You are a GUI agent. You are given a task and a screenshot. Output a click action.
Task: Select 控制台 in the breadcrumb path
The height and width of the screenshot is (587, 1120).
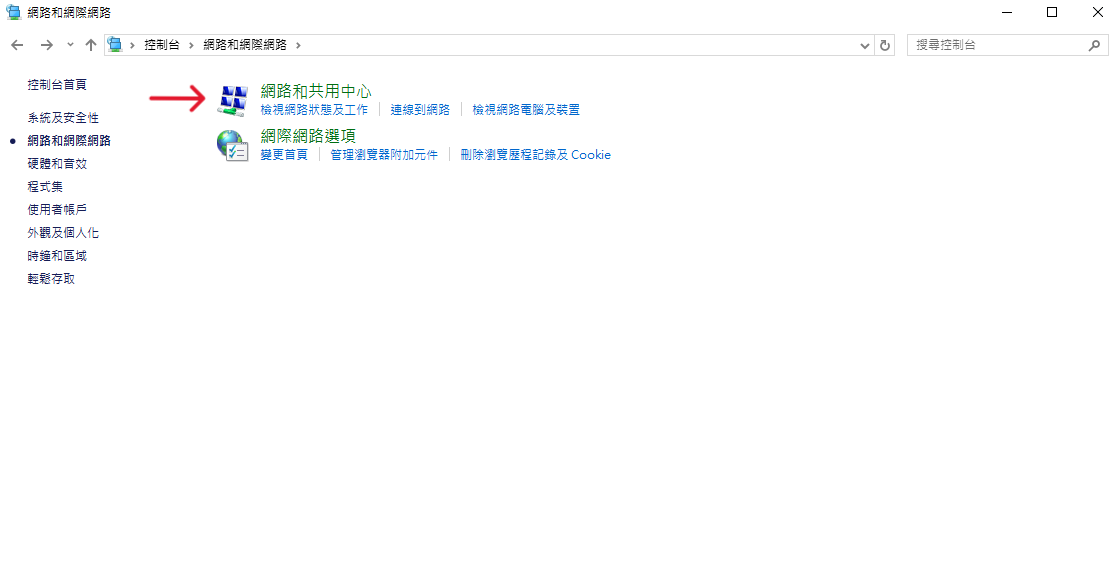[162, 45]
